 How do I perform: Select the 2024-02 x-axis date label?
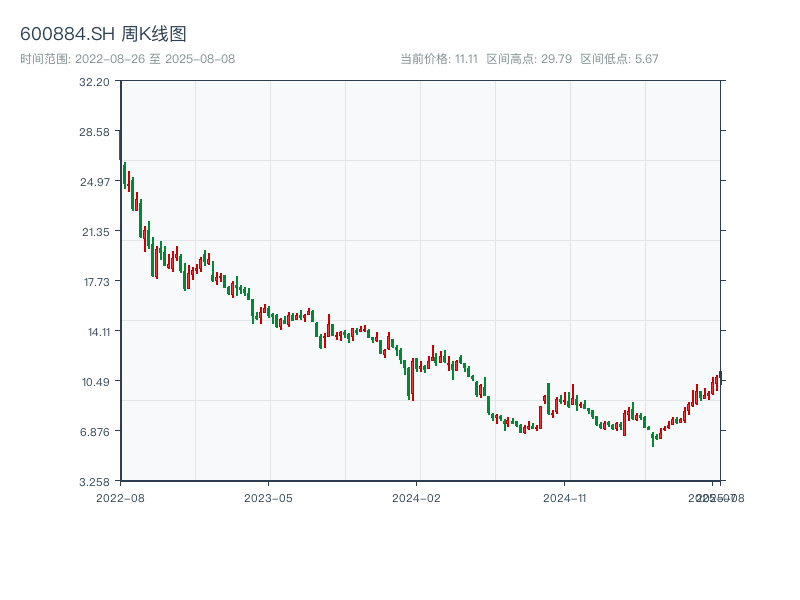417,497
